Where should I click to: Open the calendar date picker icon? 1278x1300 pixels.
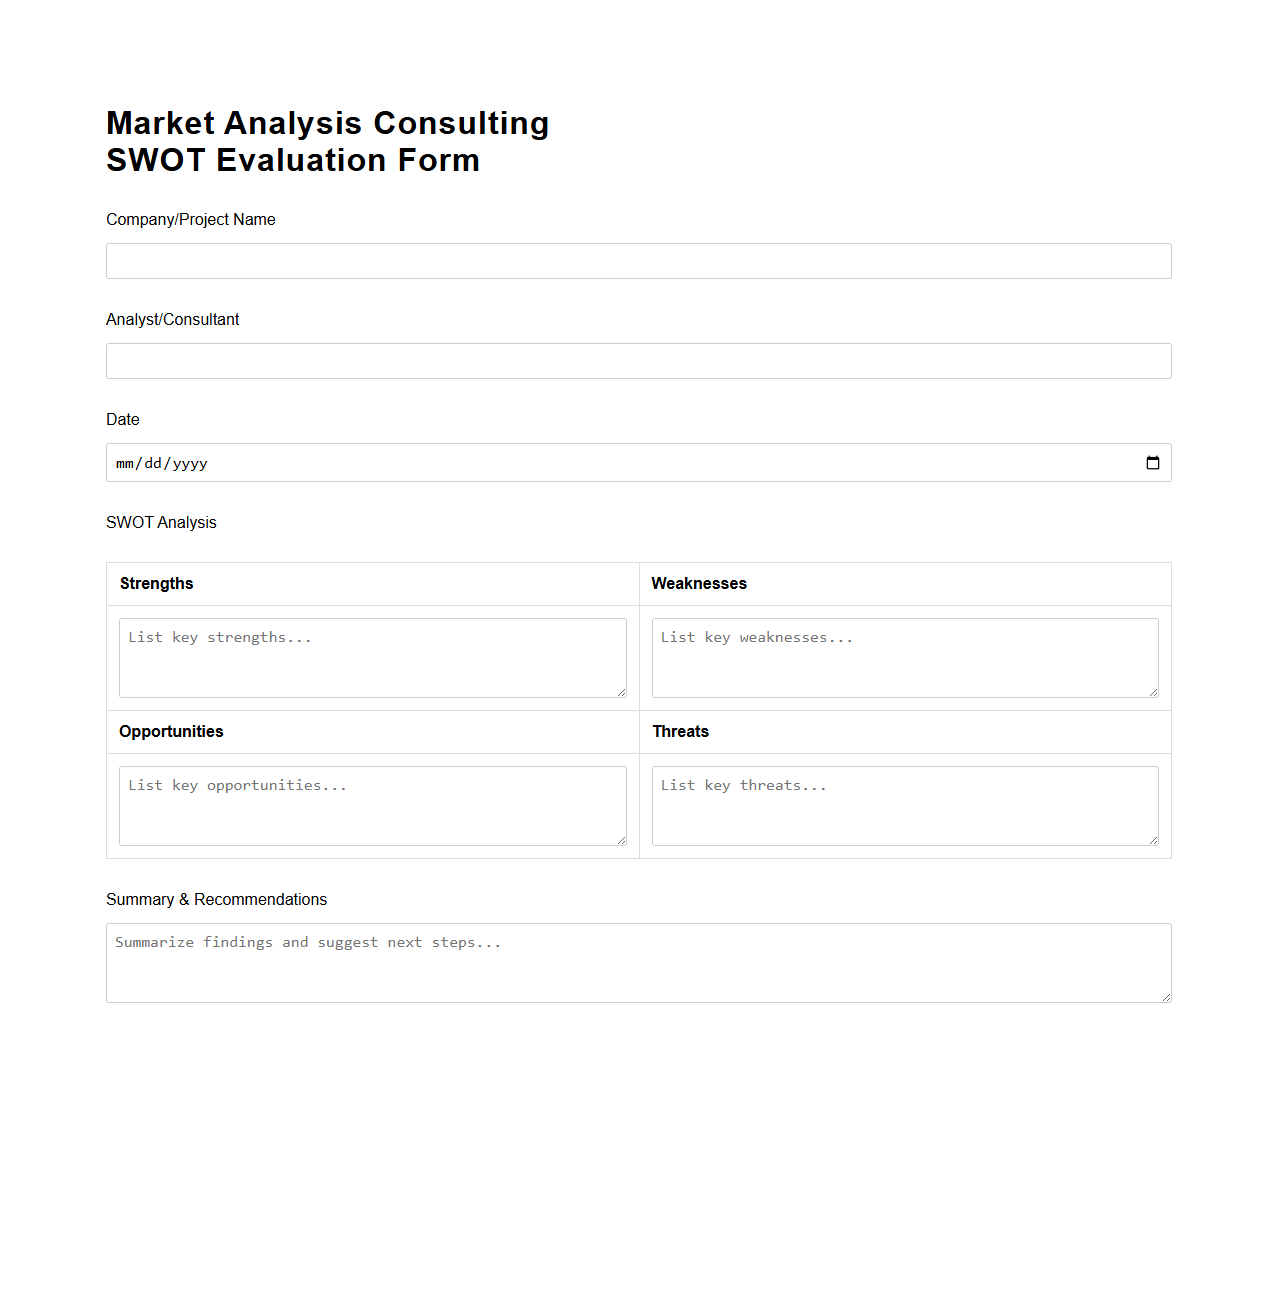pos(1152,462)
